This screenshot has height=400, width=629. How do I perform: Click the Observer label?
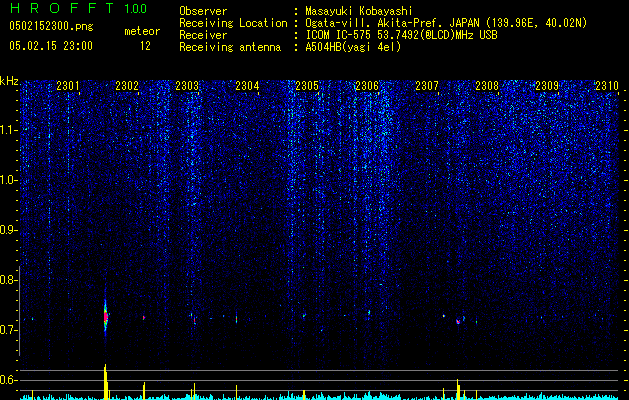click(203, 11)
